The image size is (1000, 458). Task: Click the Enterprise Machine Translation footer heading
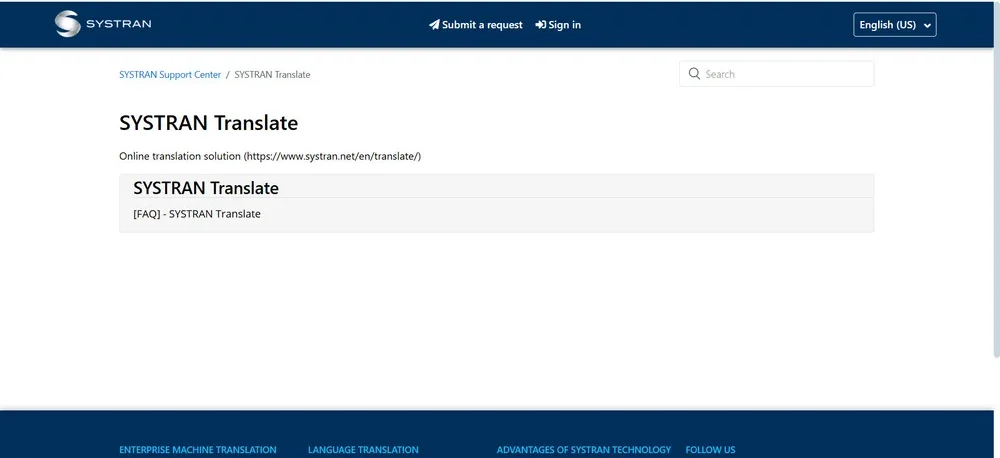(x=198, y=450)
